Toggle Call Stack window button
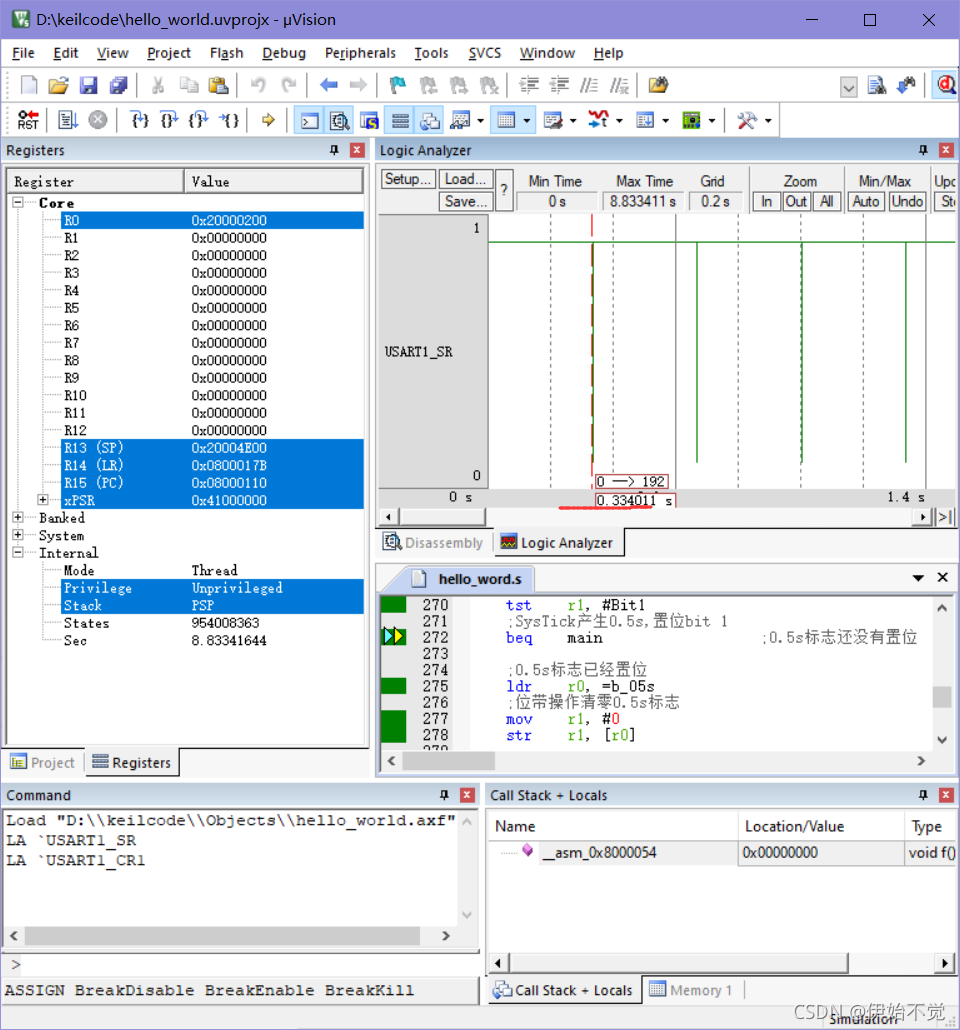 coord(430,120)
